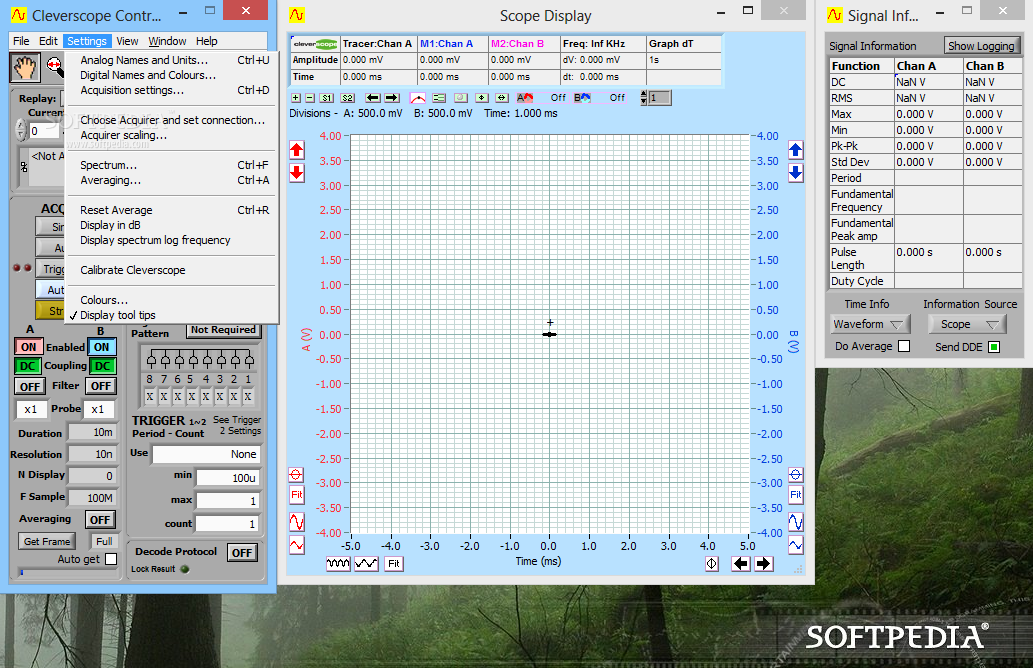This screenshot has height=668, width=1033.
Task: Open the Use None trigger dropdown
Action: pos(206,454)
